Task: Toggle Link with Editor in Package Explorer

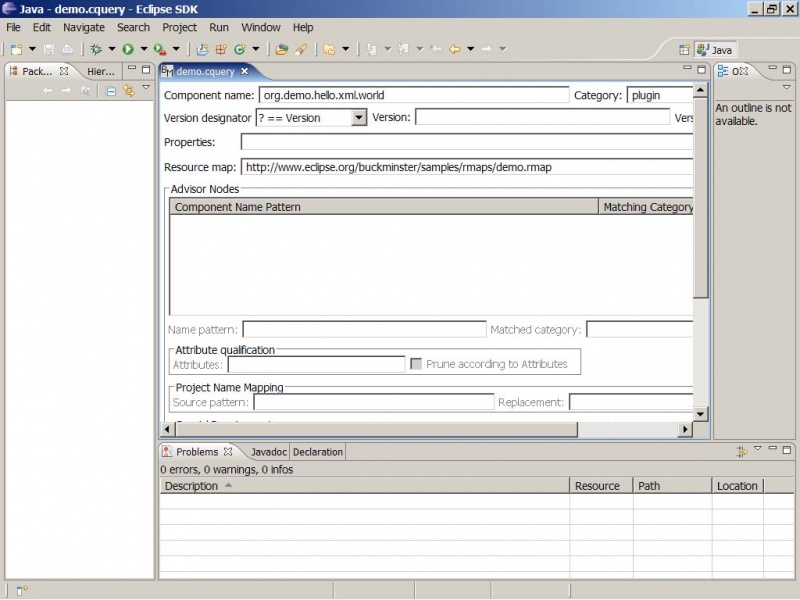Action: click(129, 91)
